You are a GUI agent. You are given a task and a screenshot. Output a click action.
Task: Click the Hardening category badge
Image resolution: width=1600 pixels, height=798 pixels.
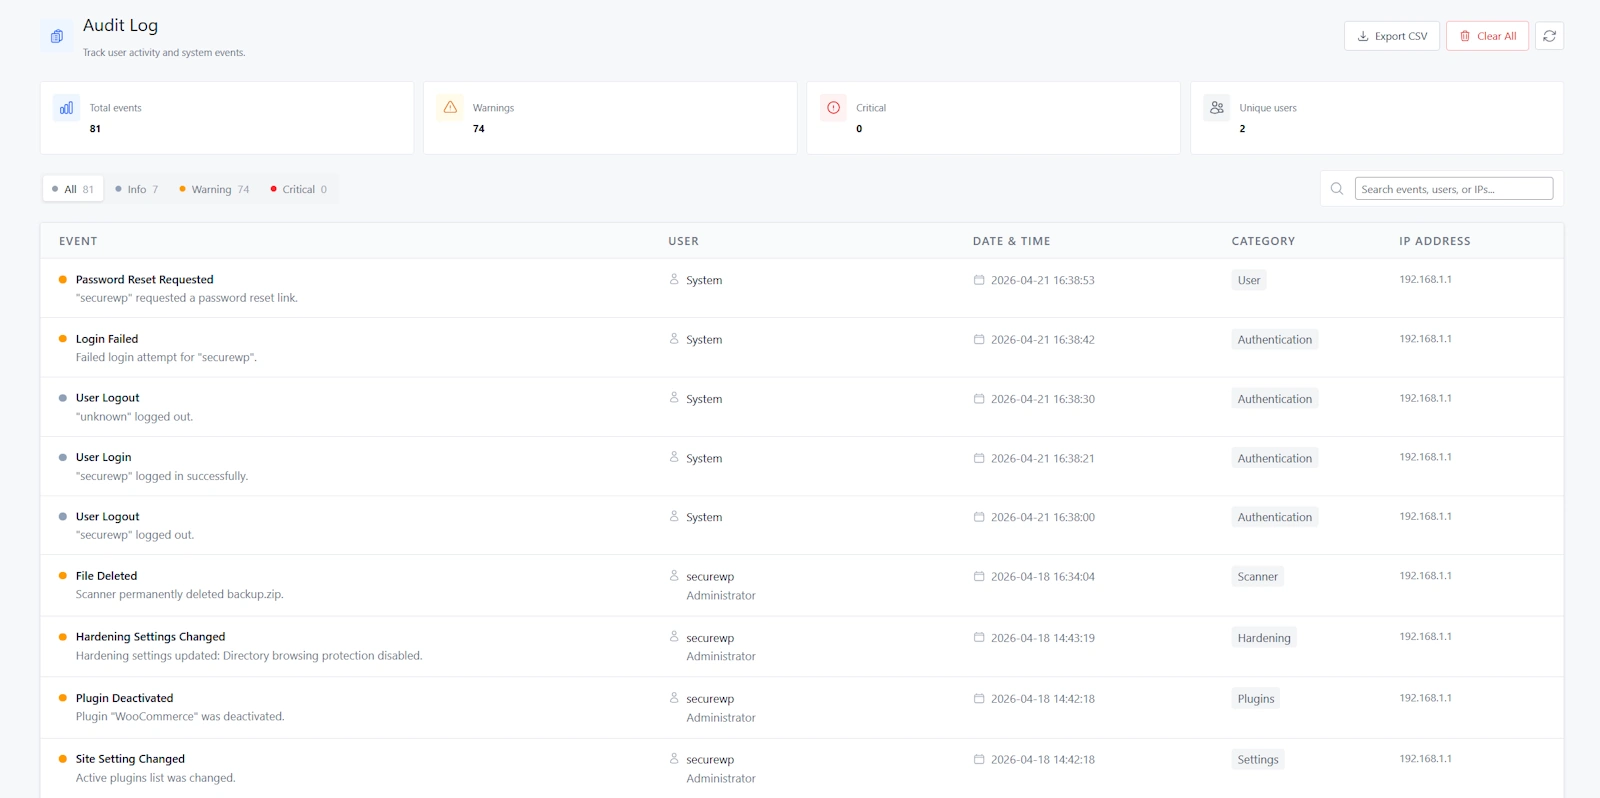tap(1264, 637)
